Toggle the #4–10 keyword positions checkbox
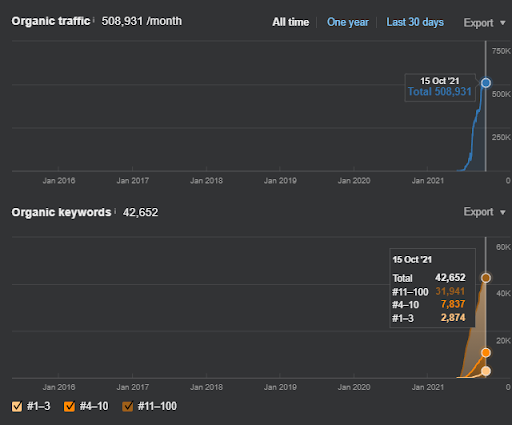The image size is (512, 425). (x=69, y=406)
